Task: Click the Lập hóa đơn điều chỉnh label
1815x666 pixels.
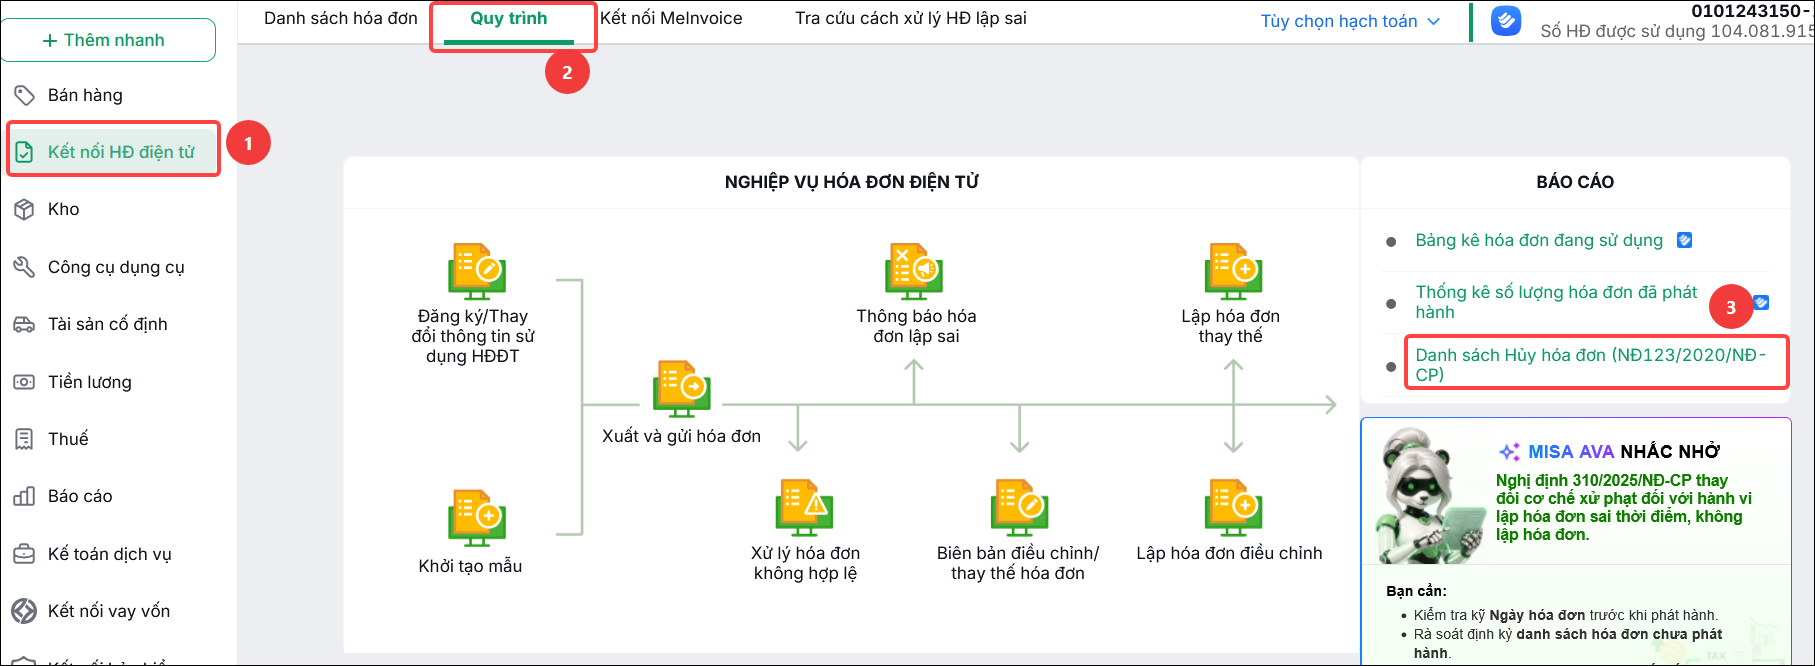Action: (x=1229, y=553)
